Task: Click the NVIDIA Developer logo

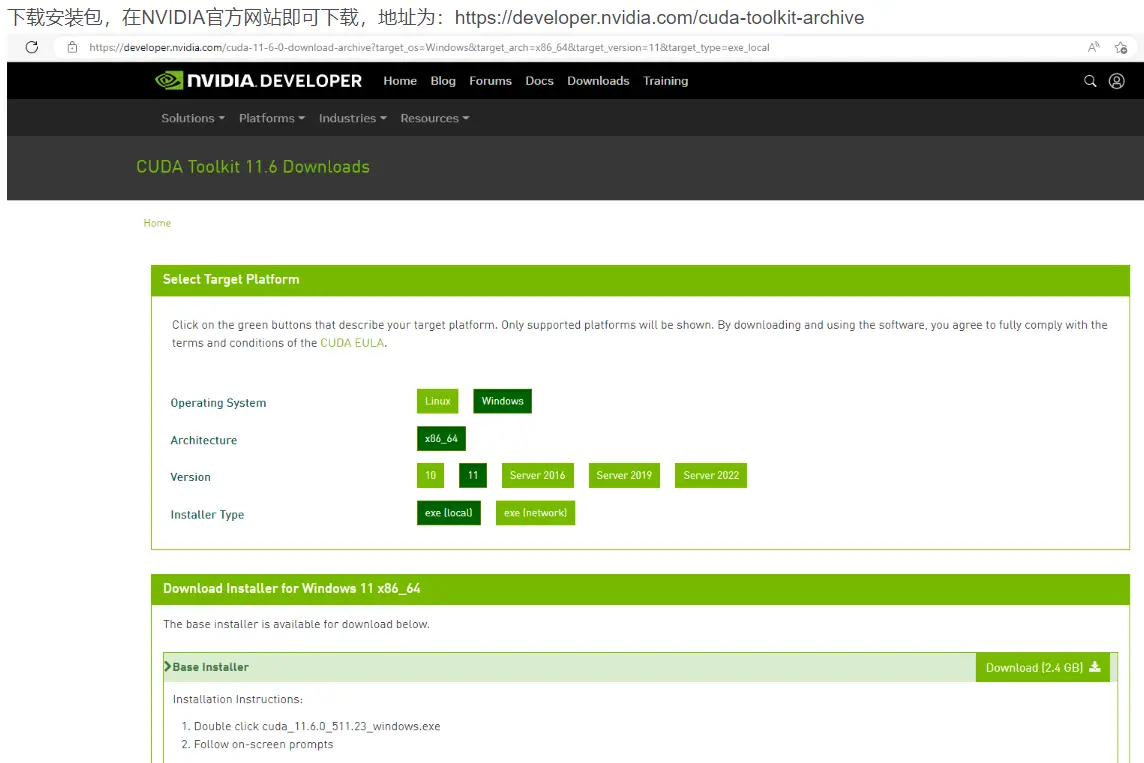Action: pos(258,80)
